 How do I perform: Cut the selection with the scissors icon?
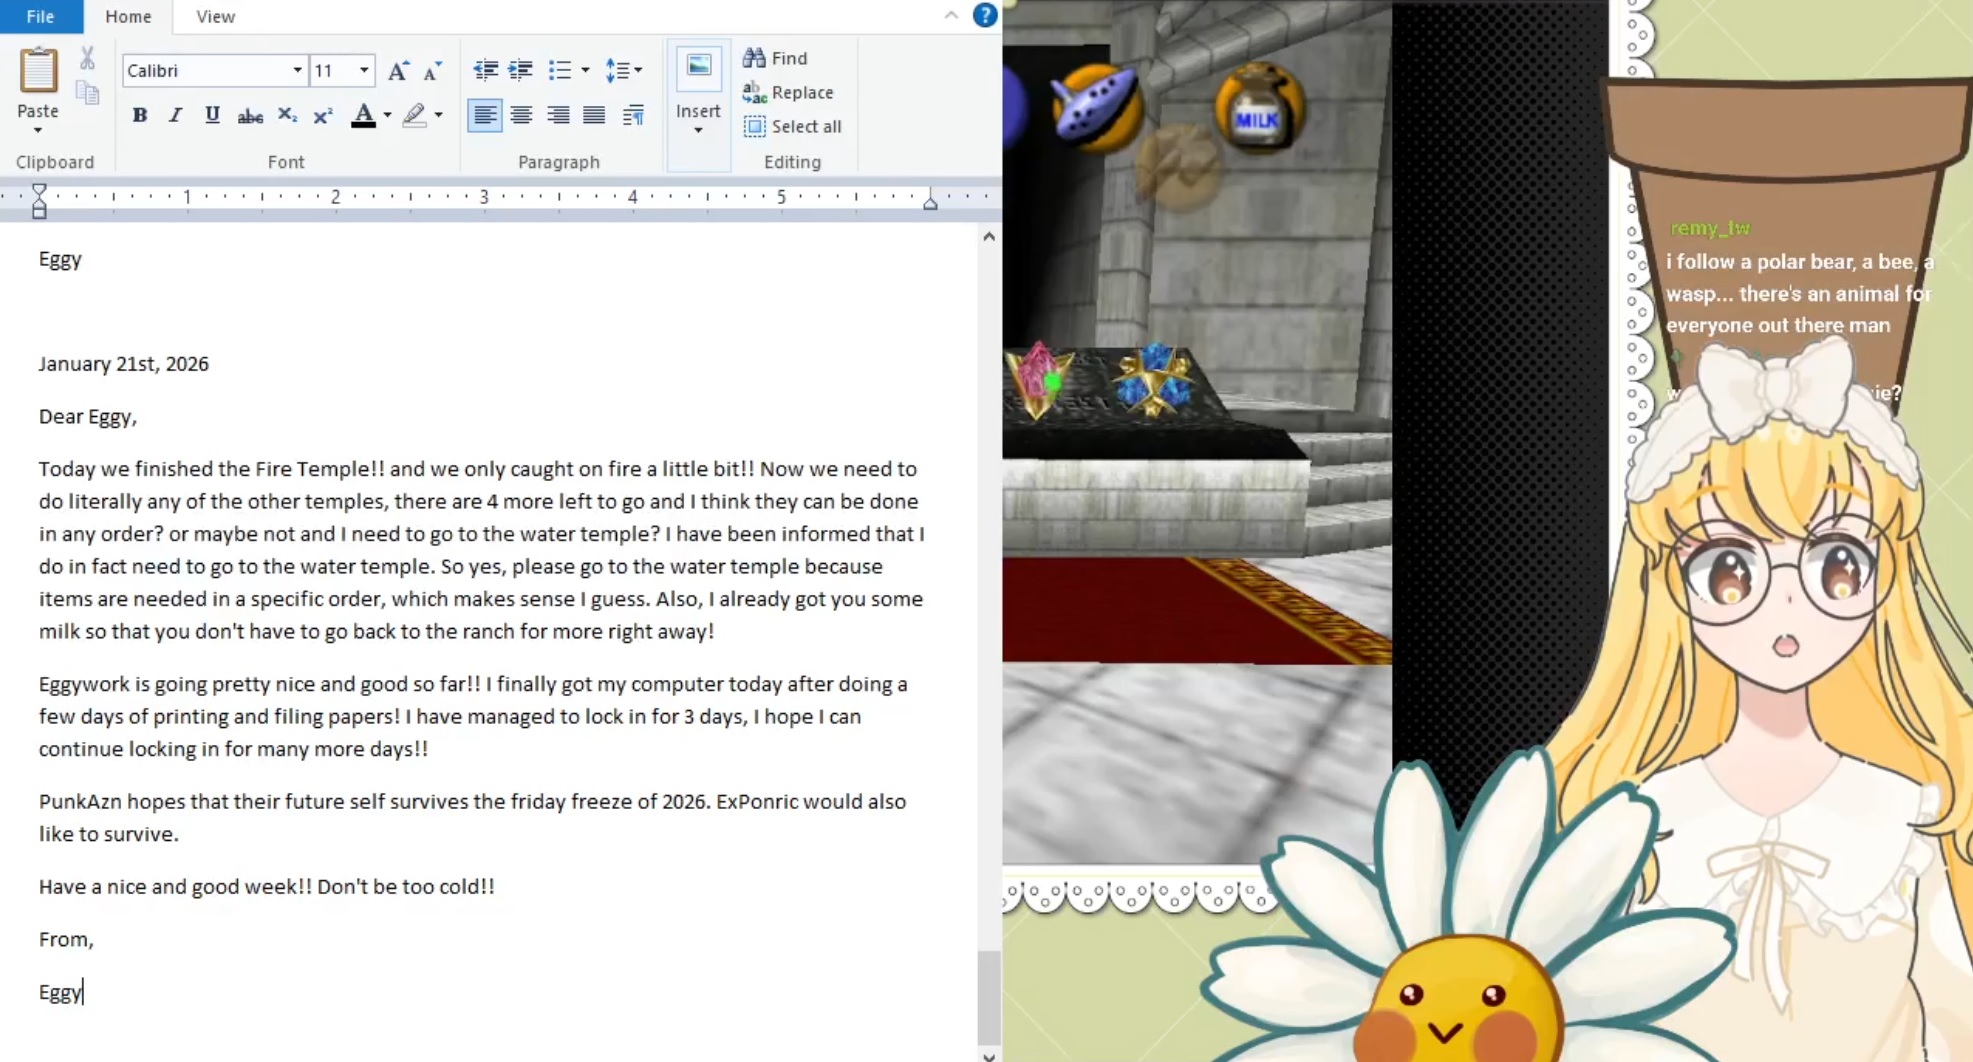tap(87, 58)
